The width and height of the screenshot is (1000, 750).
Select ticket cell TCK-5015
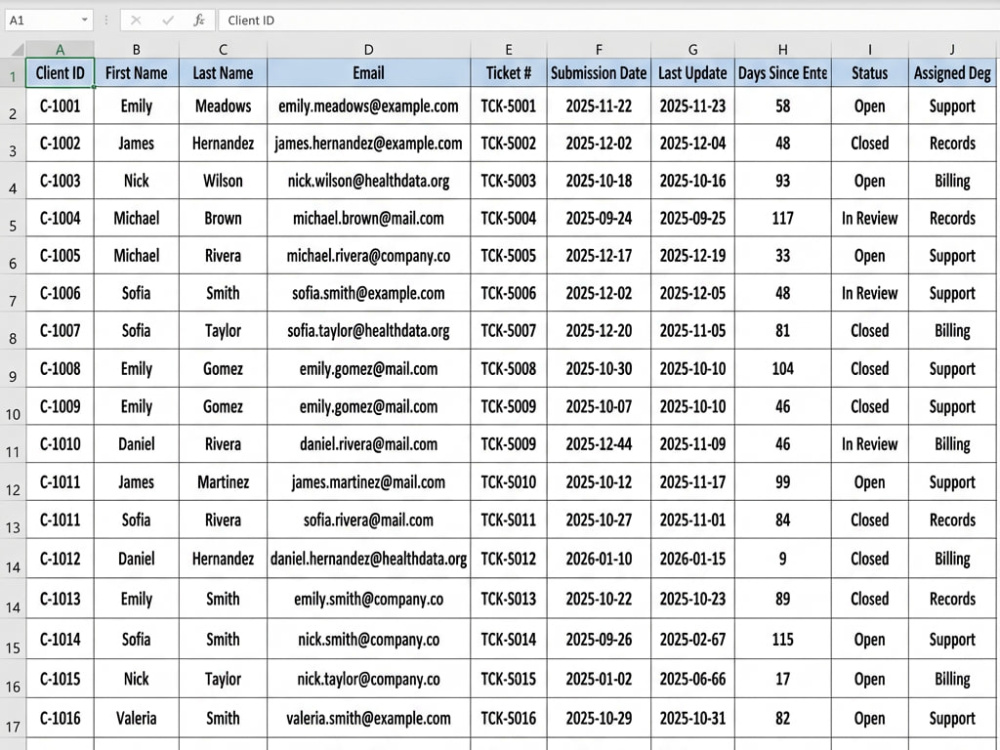pyautogui.click(x=508, y=679)
